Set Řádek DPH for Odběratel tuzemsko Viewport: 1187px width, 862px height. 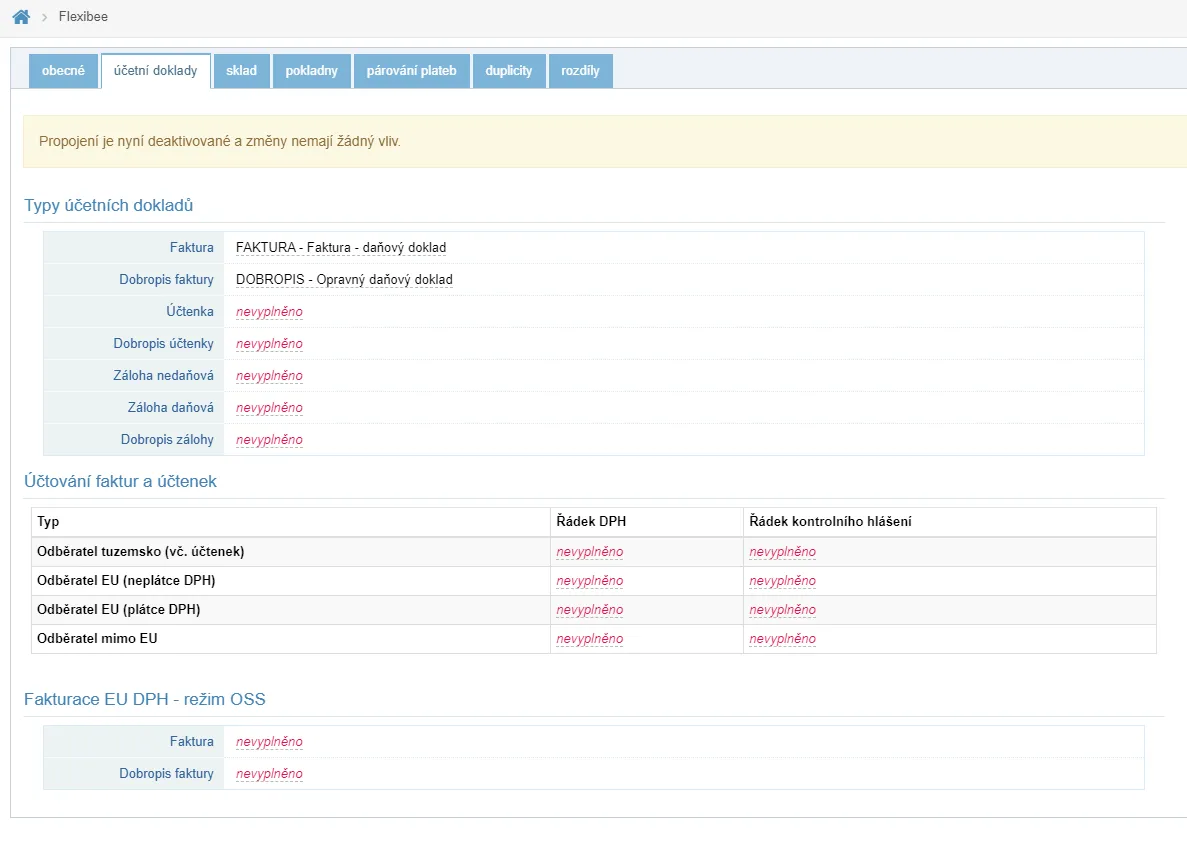590,552
